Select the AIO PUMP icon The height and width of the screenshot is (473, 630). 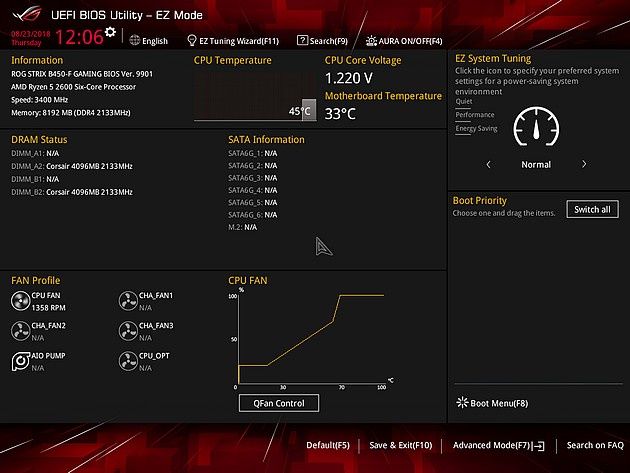tap(20, 361)
